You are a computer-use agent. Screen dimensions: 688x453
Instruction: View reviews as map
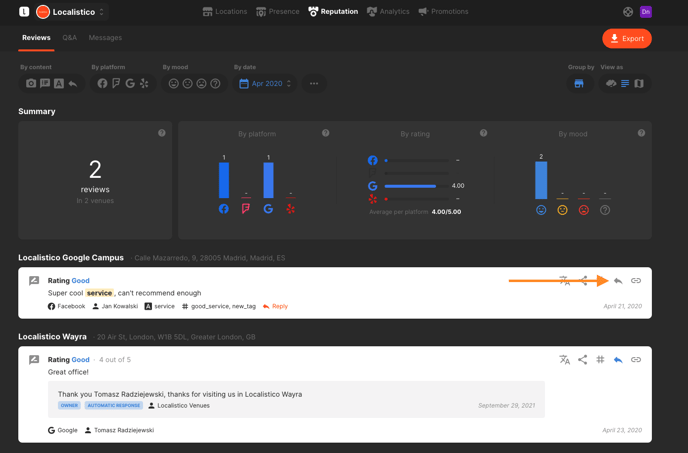pyautogui.click(x=639, y=83)
